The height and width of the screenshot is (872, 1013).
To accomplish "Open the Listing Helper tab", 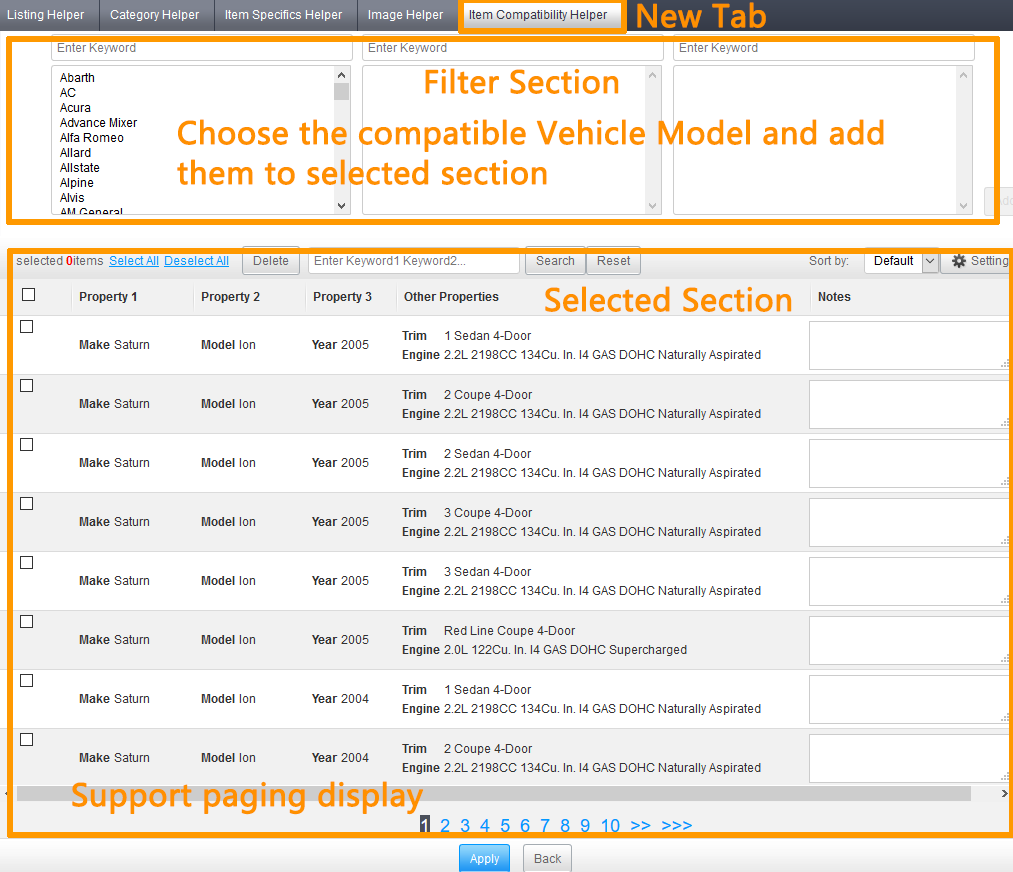I will tap(46, 14).
